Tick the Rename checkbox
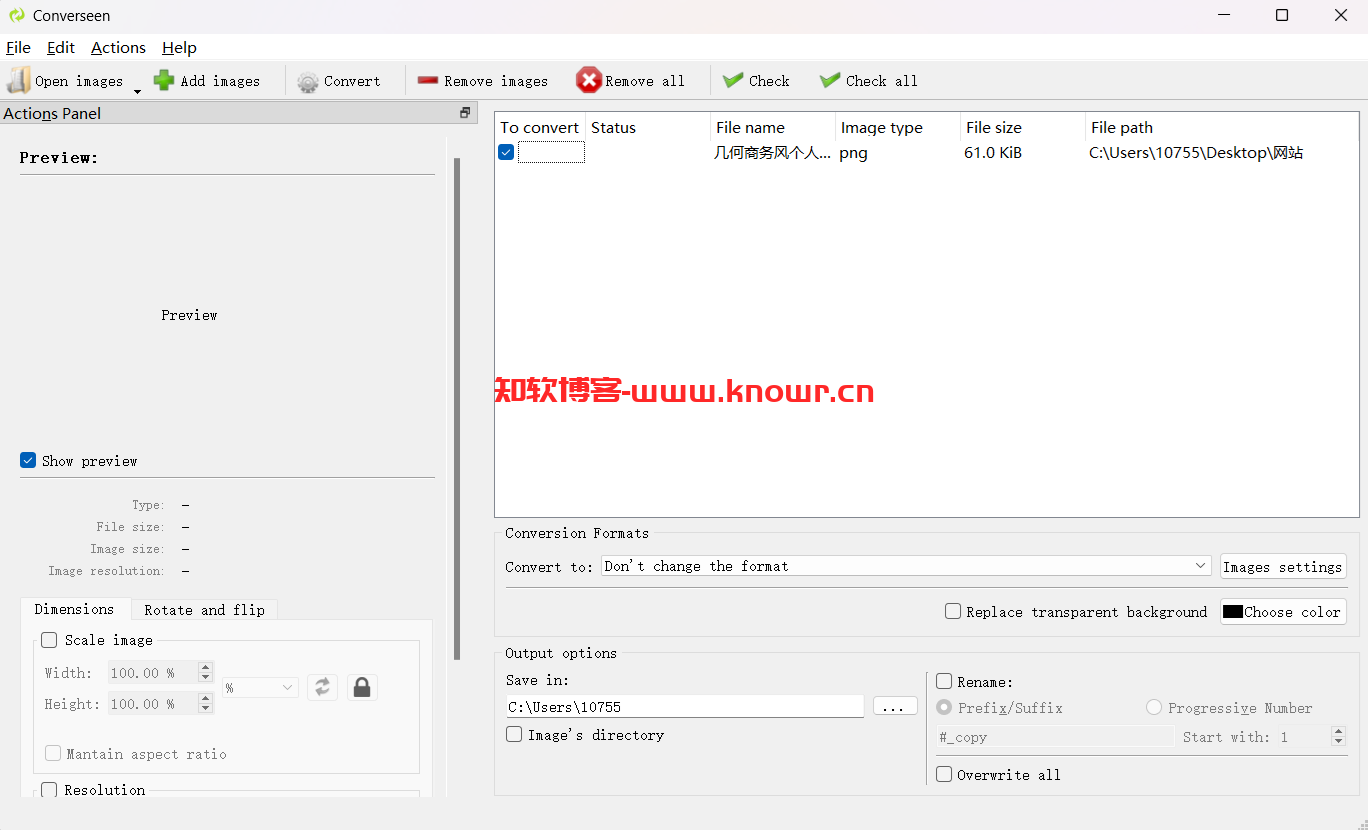1368x830 pixels. point(944,681)
